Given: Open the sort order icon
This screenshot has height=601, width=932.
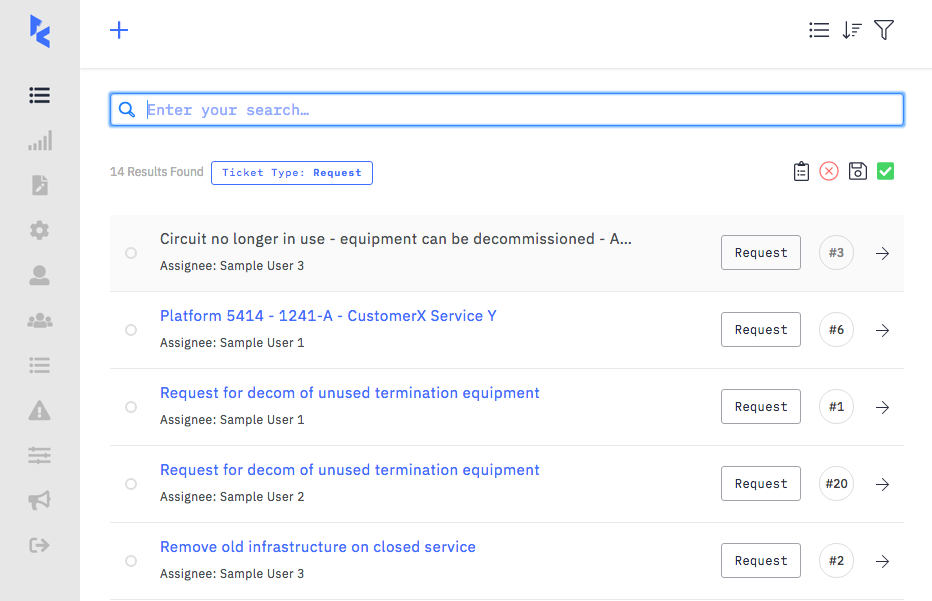Looking at the screenshot, I should click(x=852, y=30).
